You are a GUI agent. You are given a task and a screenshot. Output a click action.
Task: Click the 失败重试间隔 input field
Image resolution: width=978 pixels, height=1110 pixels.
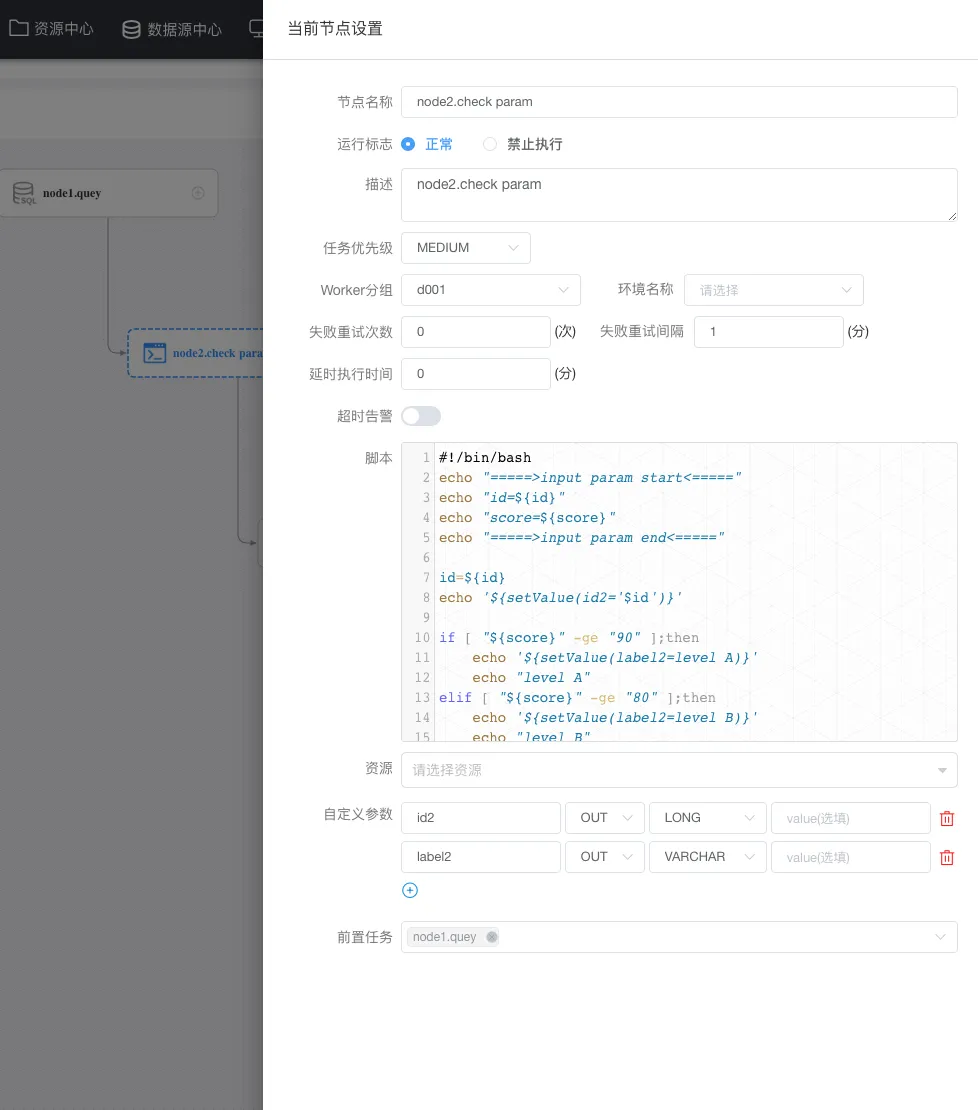pyautogui.click(x=769, y=331)
